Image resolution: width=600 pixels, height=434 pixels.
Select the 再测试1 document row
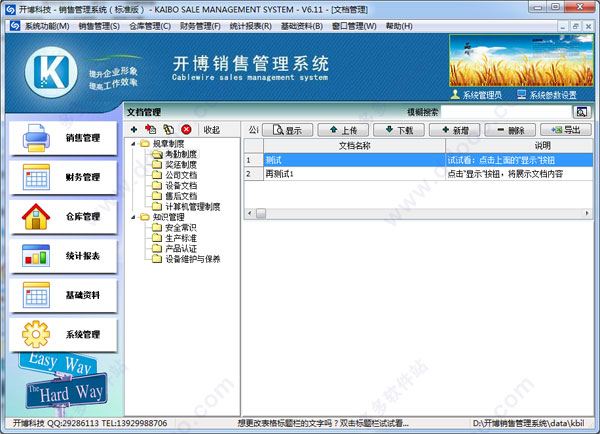point(419,174)
